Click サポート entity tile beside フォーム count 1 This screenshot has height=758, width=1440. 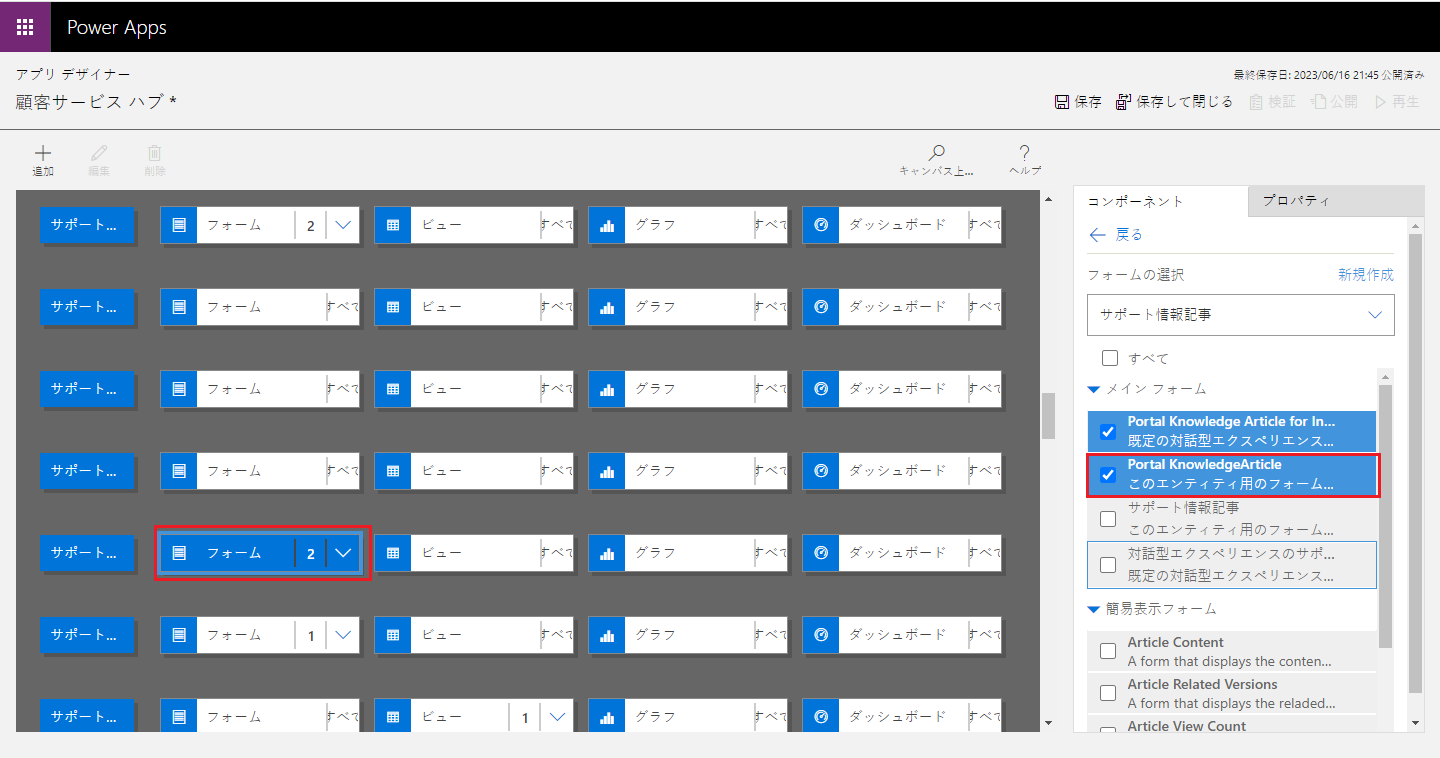pyautogui.click(x=86, y=635)
